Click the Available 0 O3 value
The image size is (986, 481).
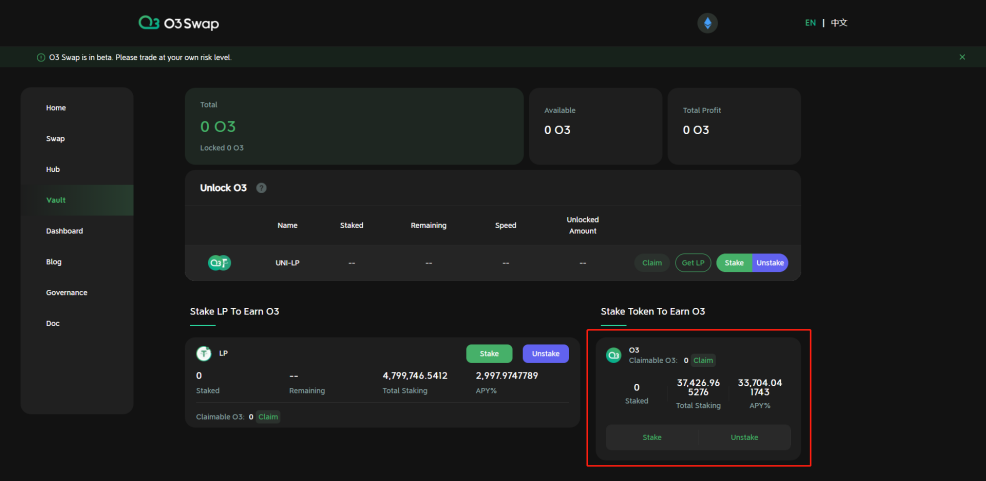pyautogui.click(x=557, y=130)
